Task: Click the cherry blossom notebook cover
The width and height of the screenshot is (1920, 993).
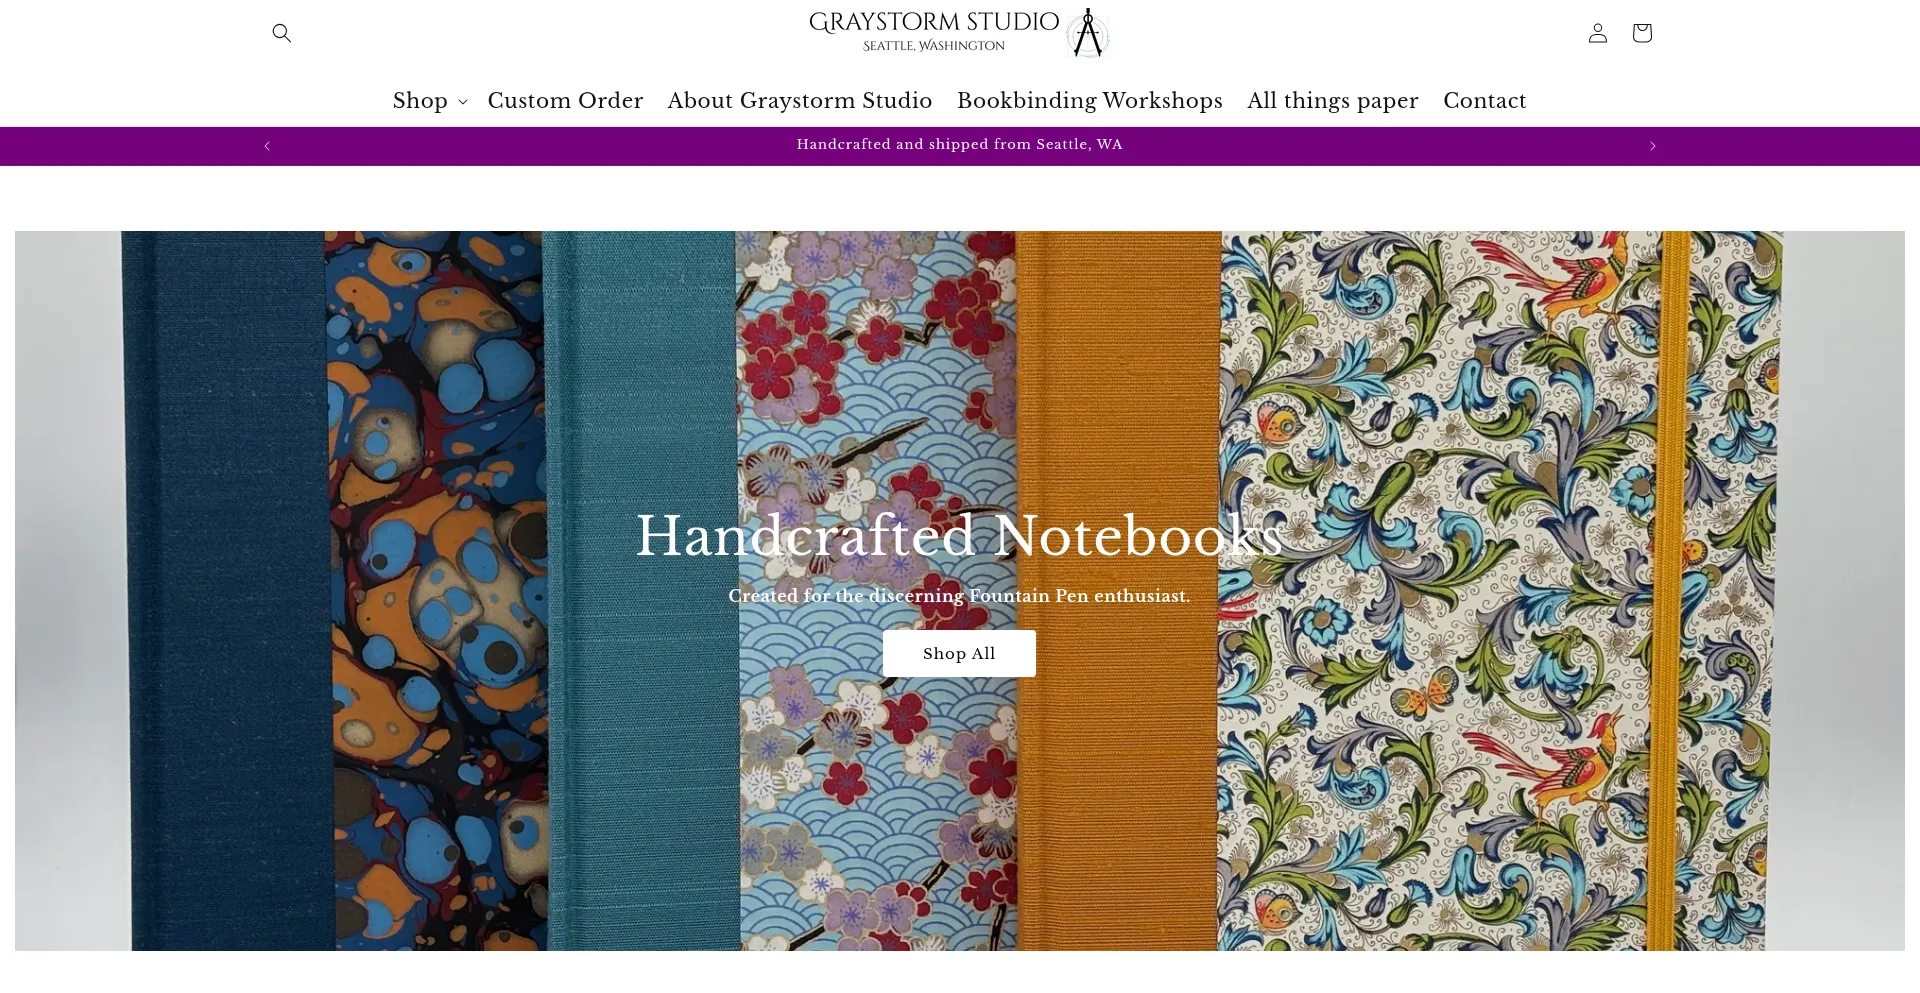Action: pyautogui.click(x=877, y=590)
